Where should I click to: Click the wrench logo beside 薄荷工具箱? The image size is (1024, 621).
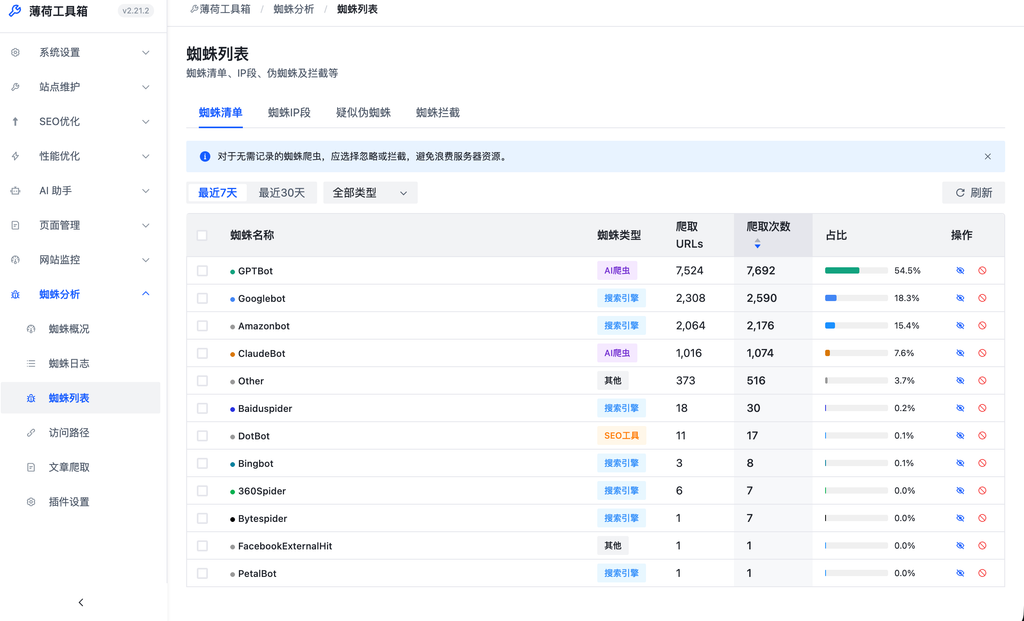(14, 11)
